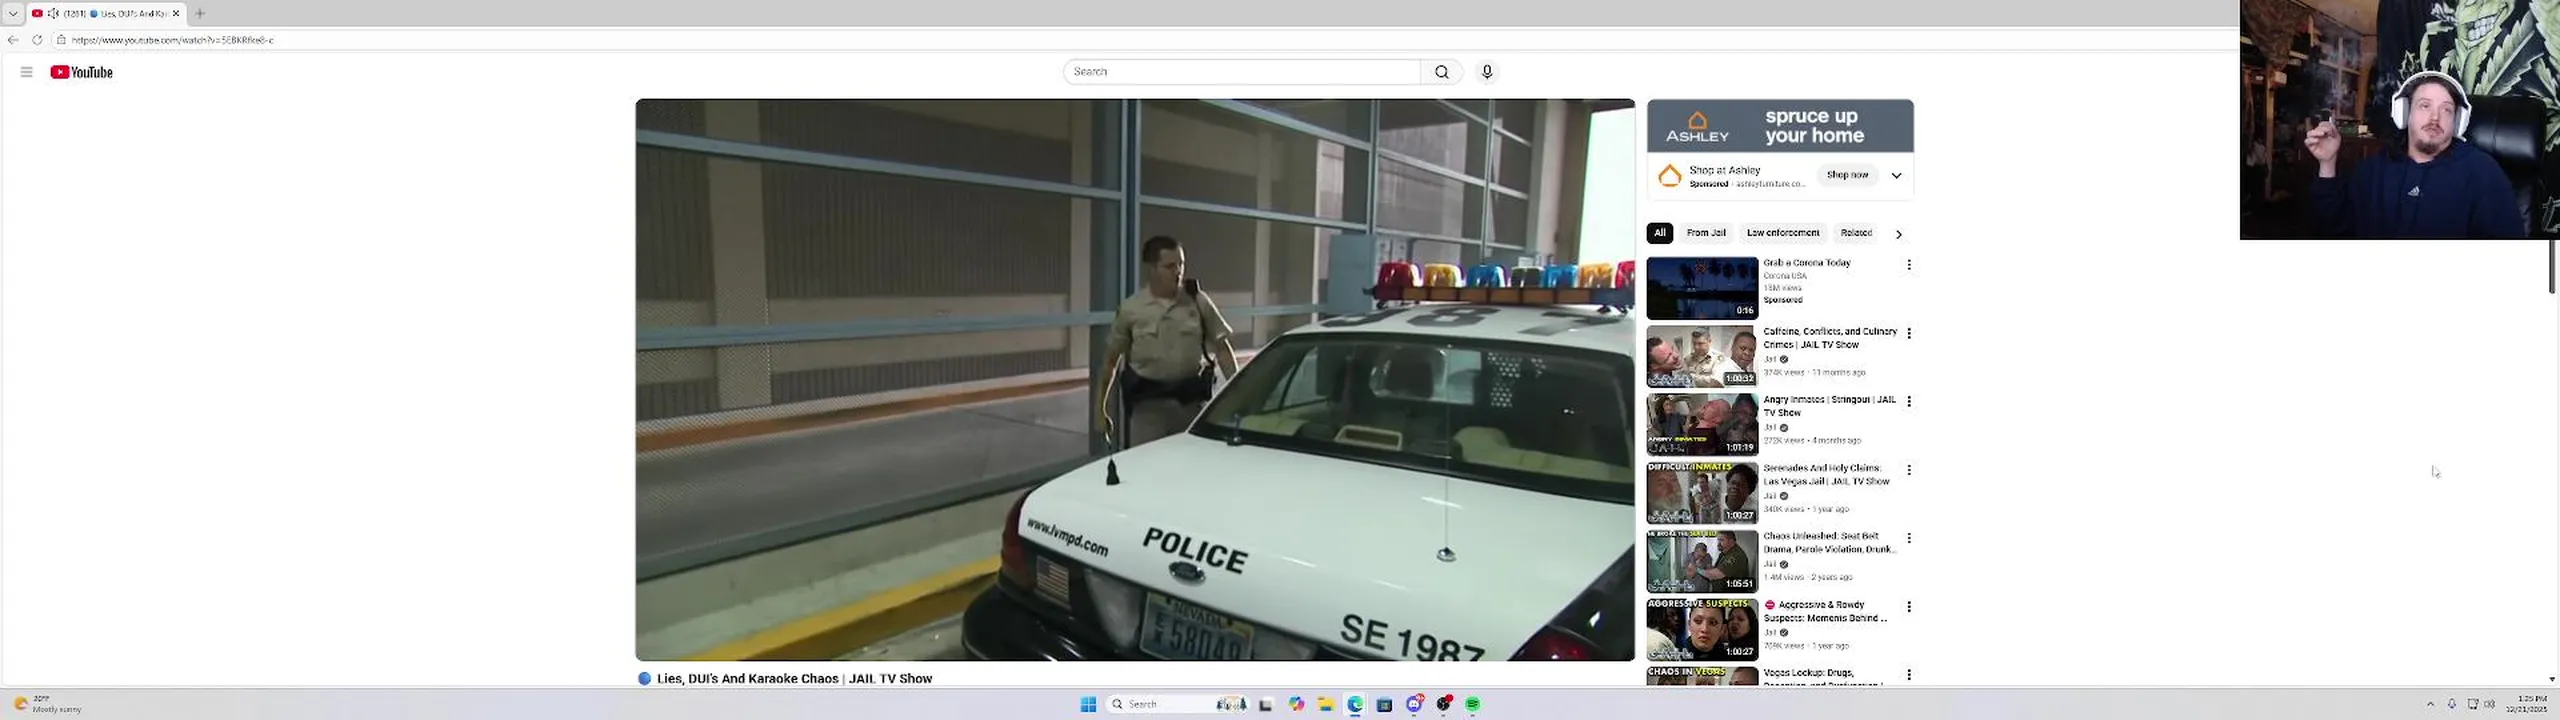Open Caffeine, Conflicts, and Culinary Crimes video
This screenshot has height=720, width=2560.
[1829, 338]
